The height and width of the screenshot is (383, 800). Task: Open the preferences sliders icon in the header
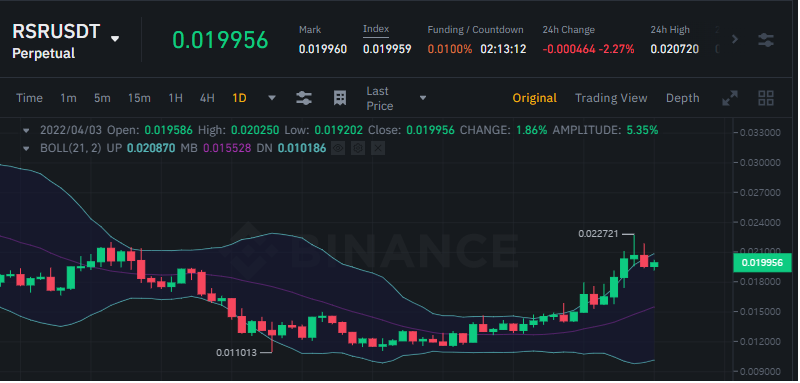(766, 40)
